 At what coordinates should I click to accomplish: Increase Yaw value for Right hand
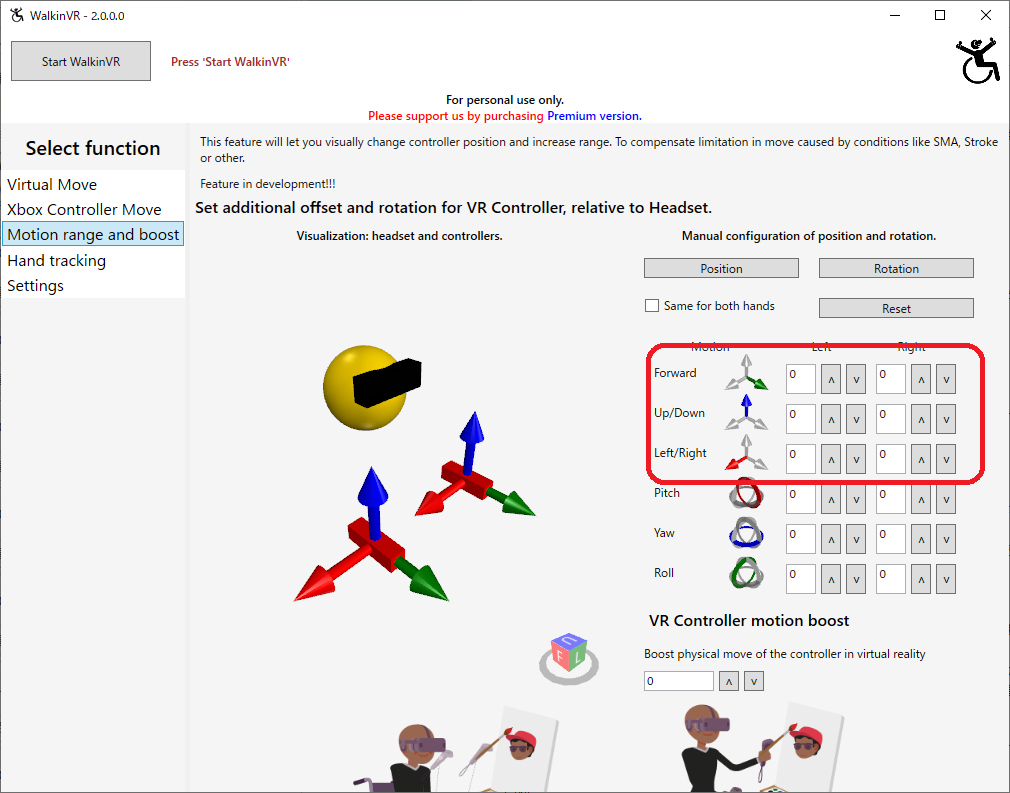tap(921, 539)
